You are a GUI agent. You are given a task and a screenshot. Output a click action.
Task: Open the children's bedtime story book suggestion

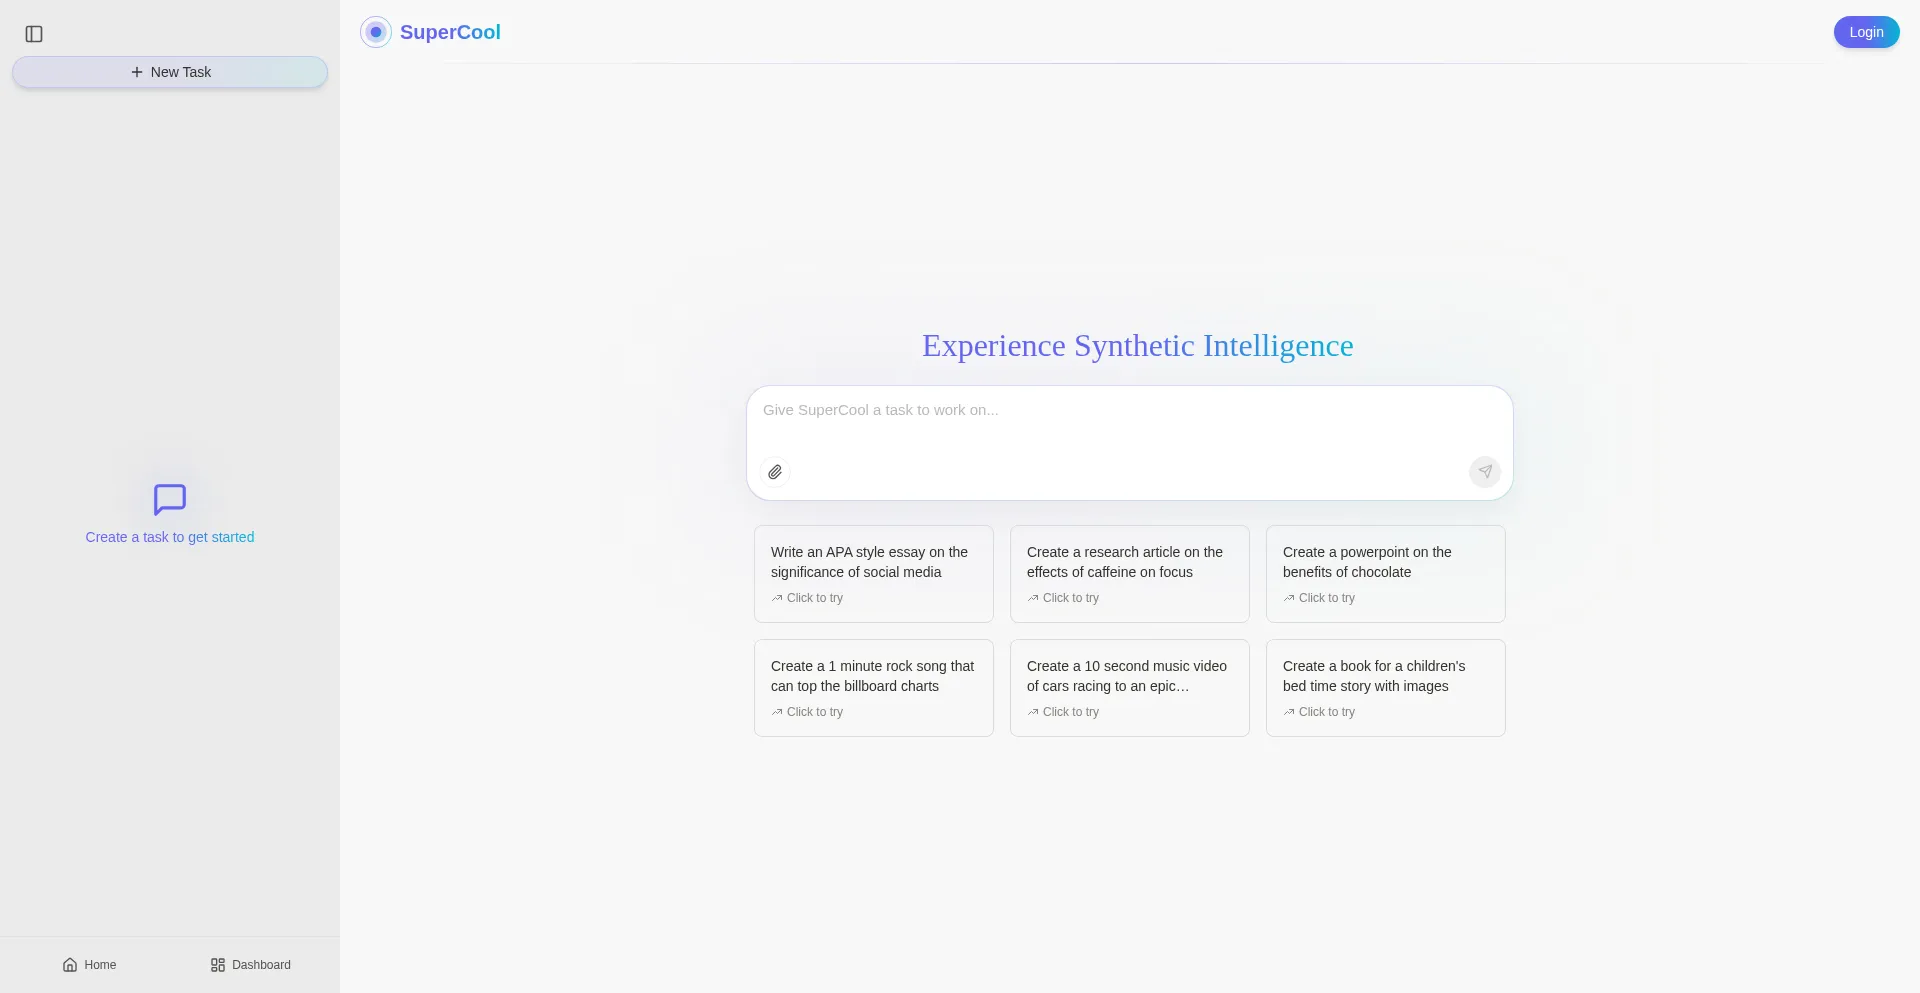[1385, 687]
